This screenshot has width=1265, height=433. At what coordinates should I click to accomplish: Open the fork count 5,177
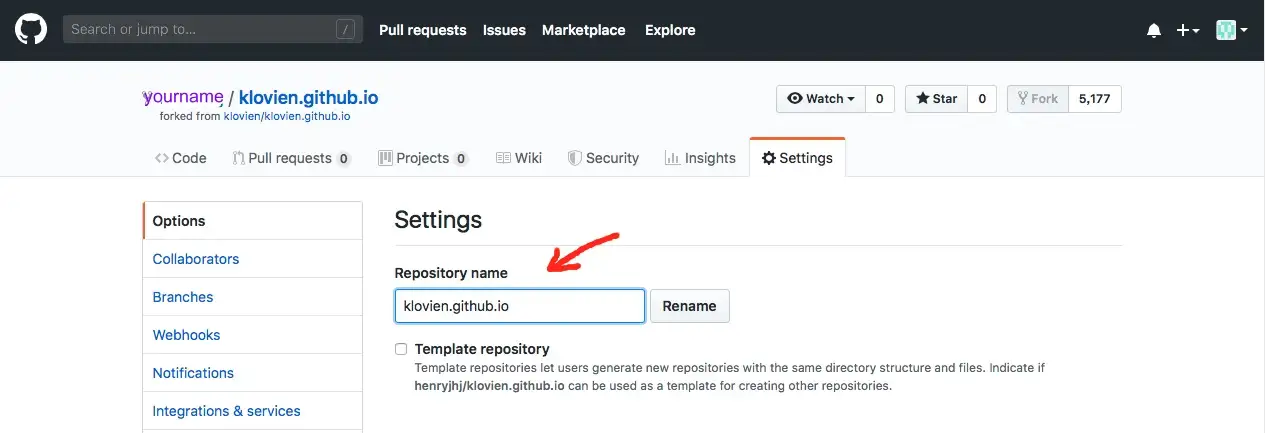pos(1094,99)
